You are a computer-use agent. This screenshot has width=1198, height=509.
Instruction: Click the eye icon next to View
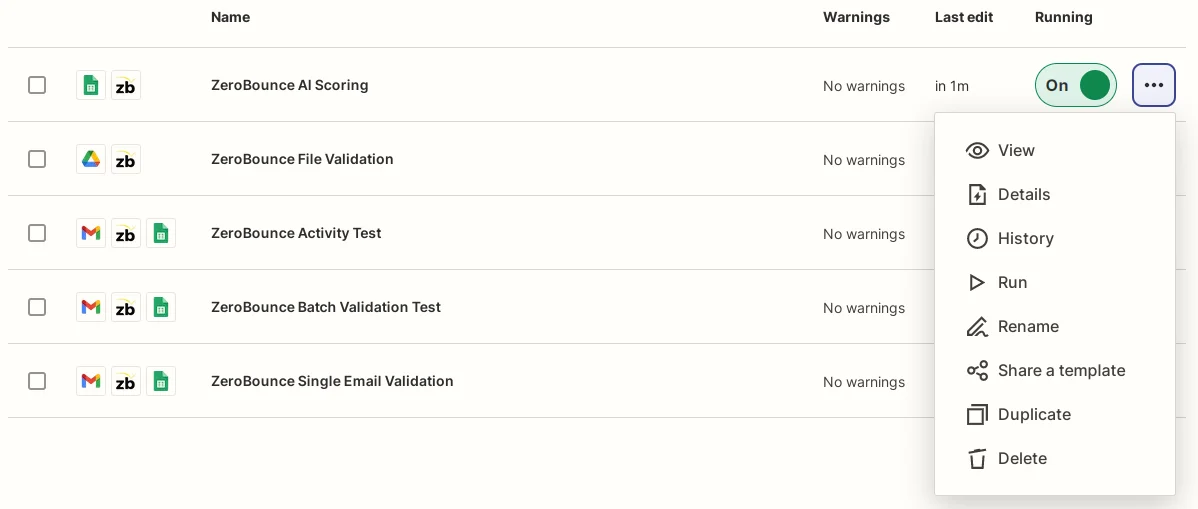coord(977,151)
